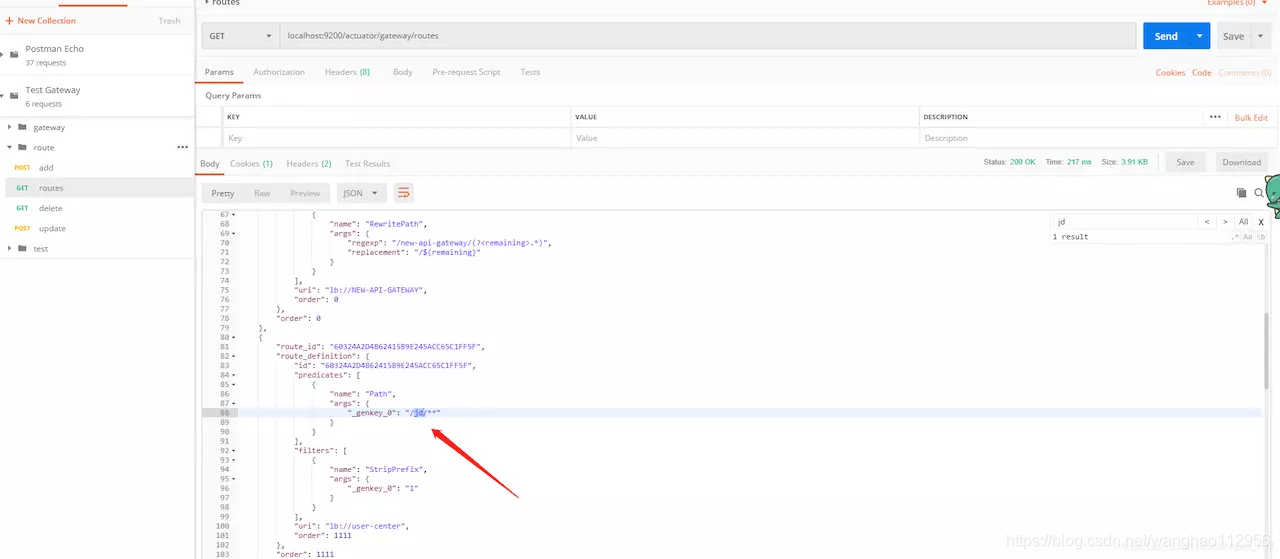Click the Postman Echo folder icon

[x=14, y=55]
